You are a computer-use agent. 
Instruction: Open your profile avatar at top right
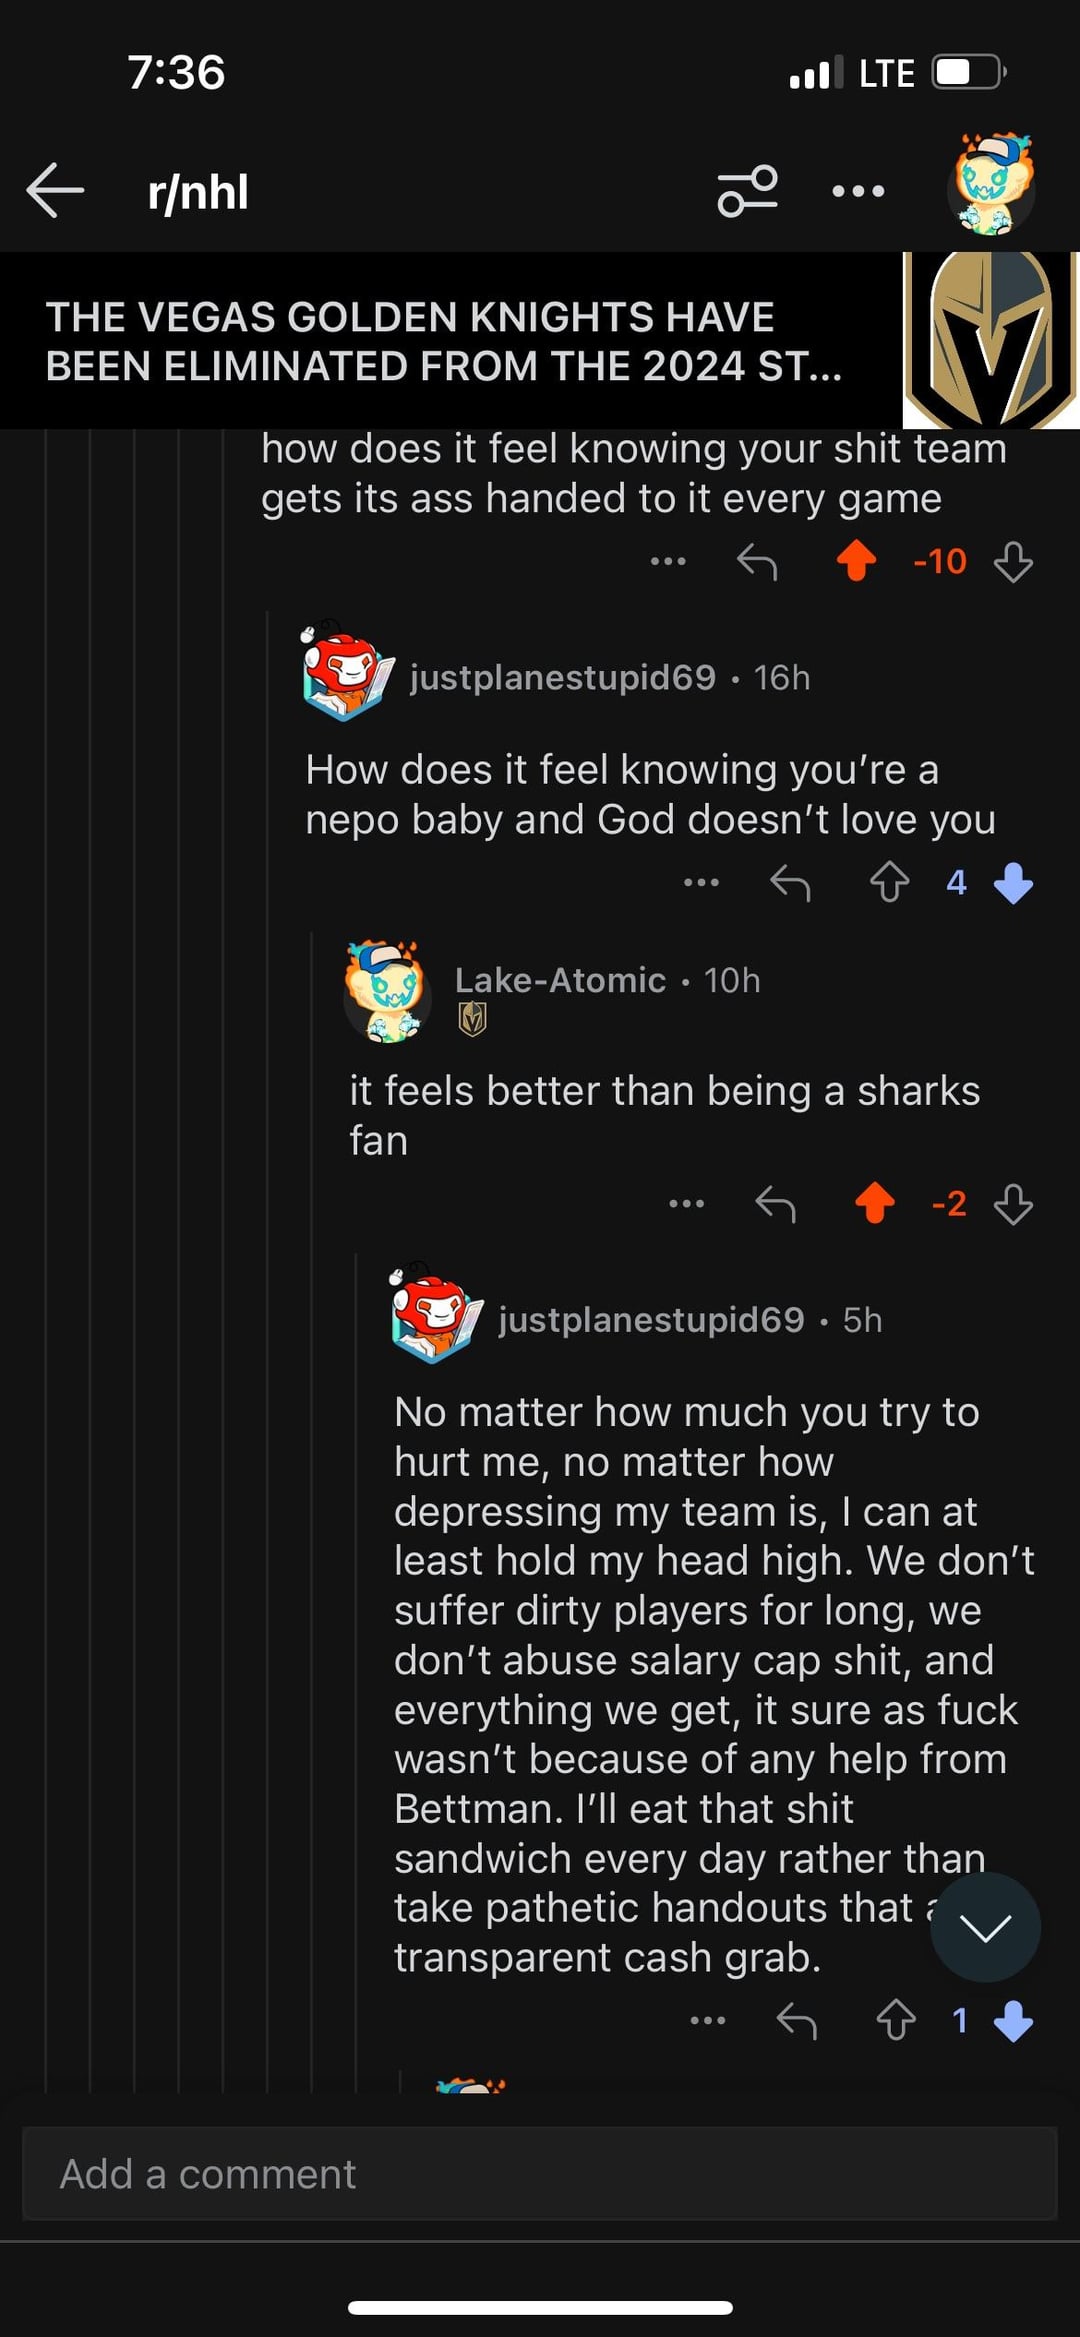coord(991,186)
